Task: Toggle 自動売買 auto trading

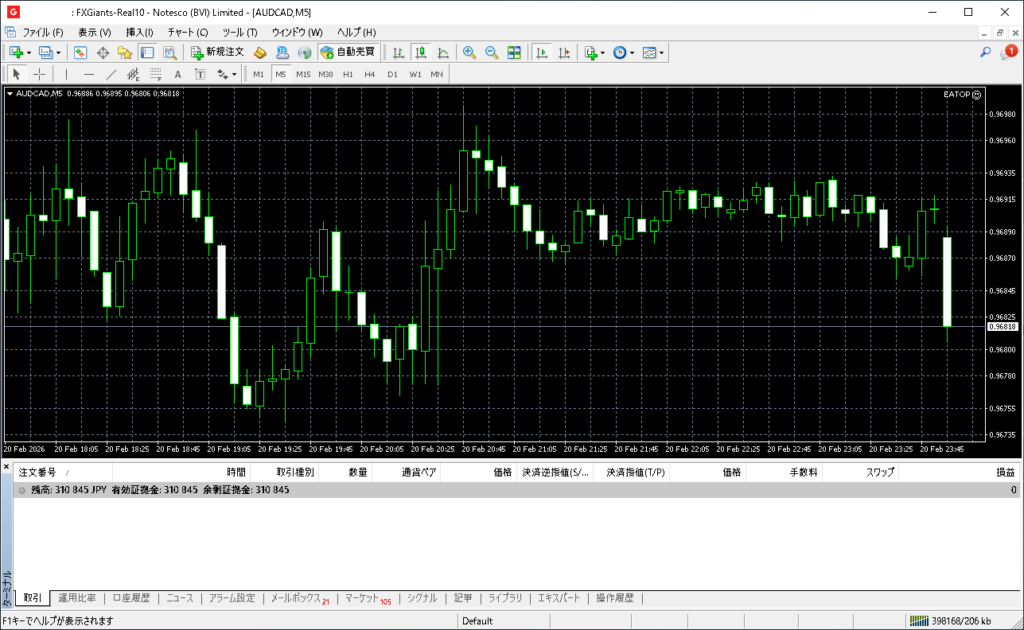Action: click(x=347, y=52)
